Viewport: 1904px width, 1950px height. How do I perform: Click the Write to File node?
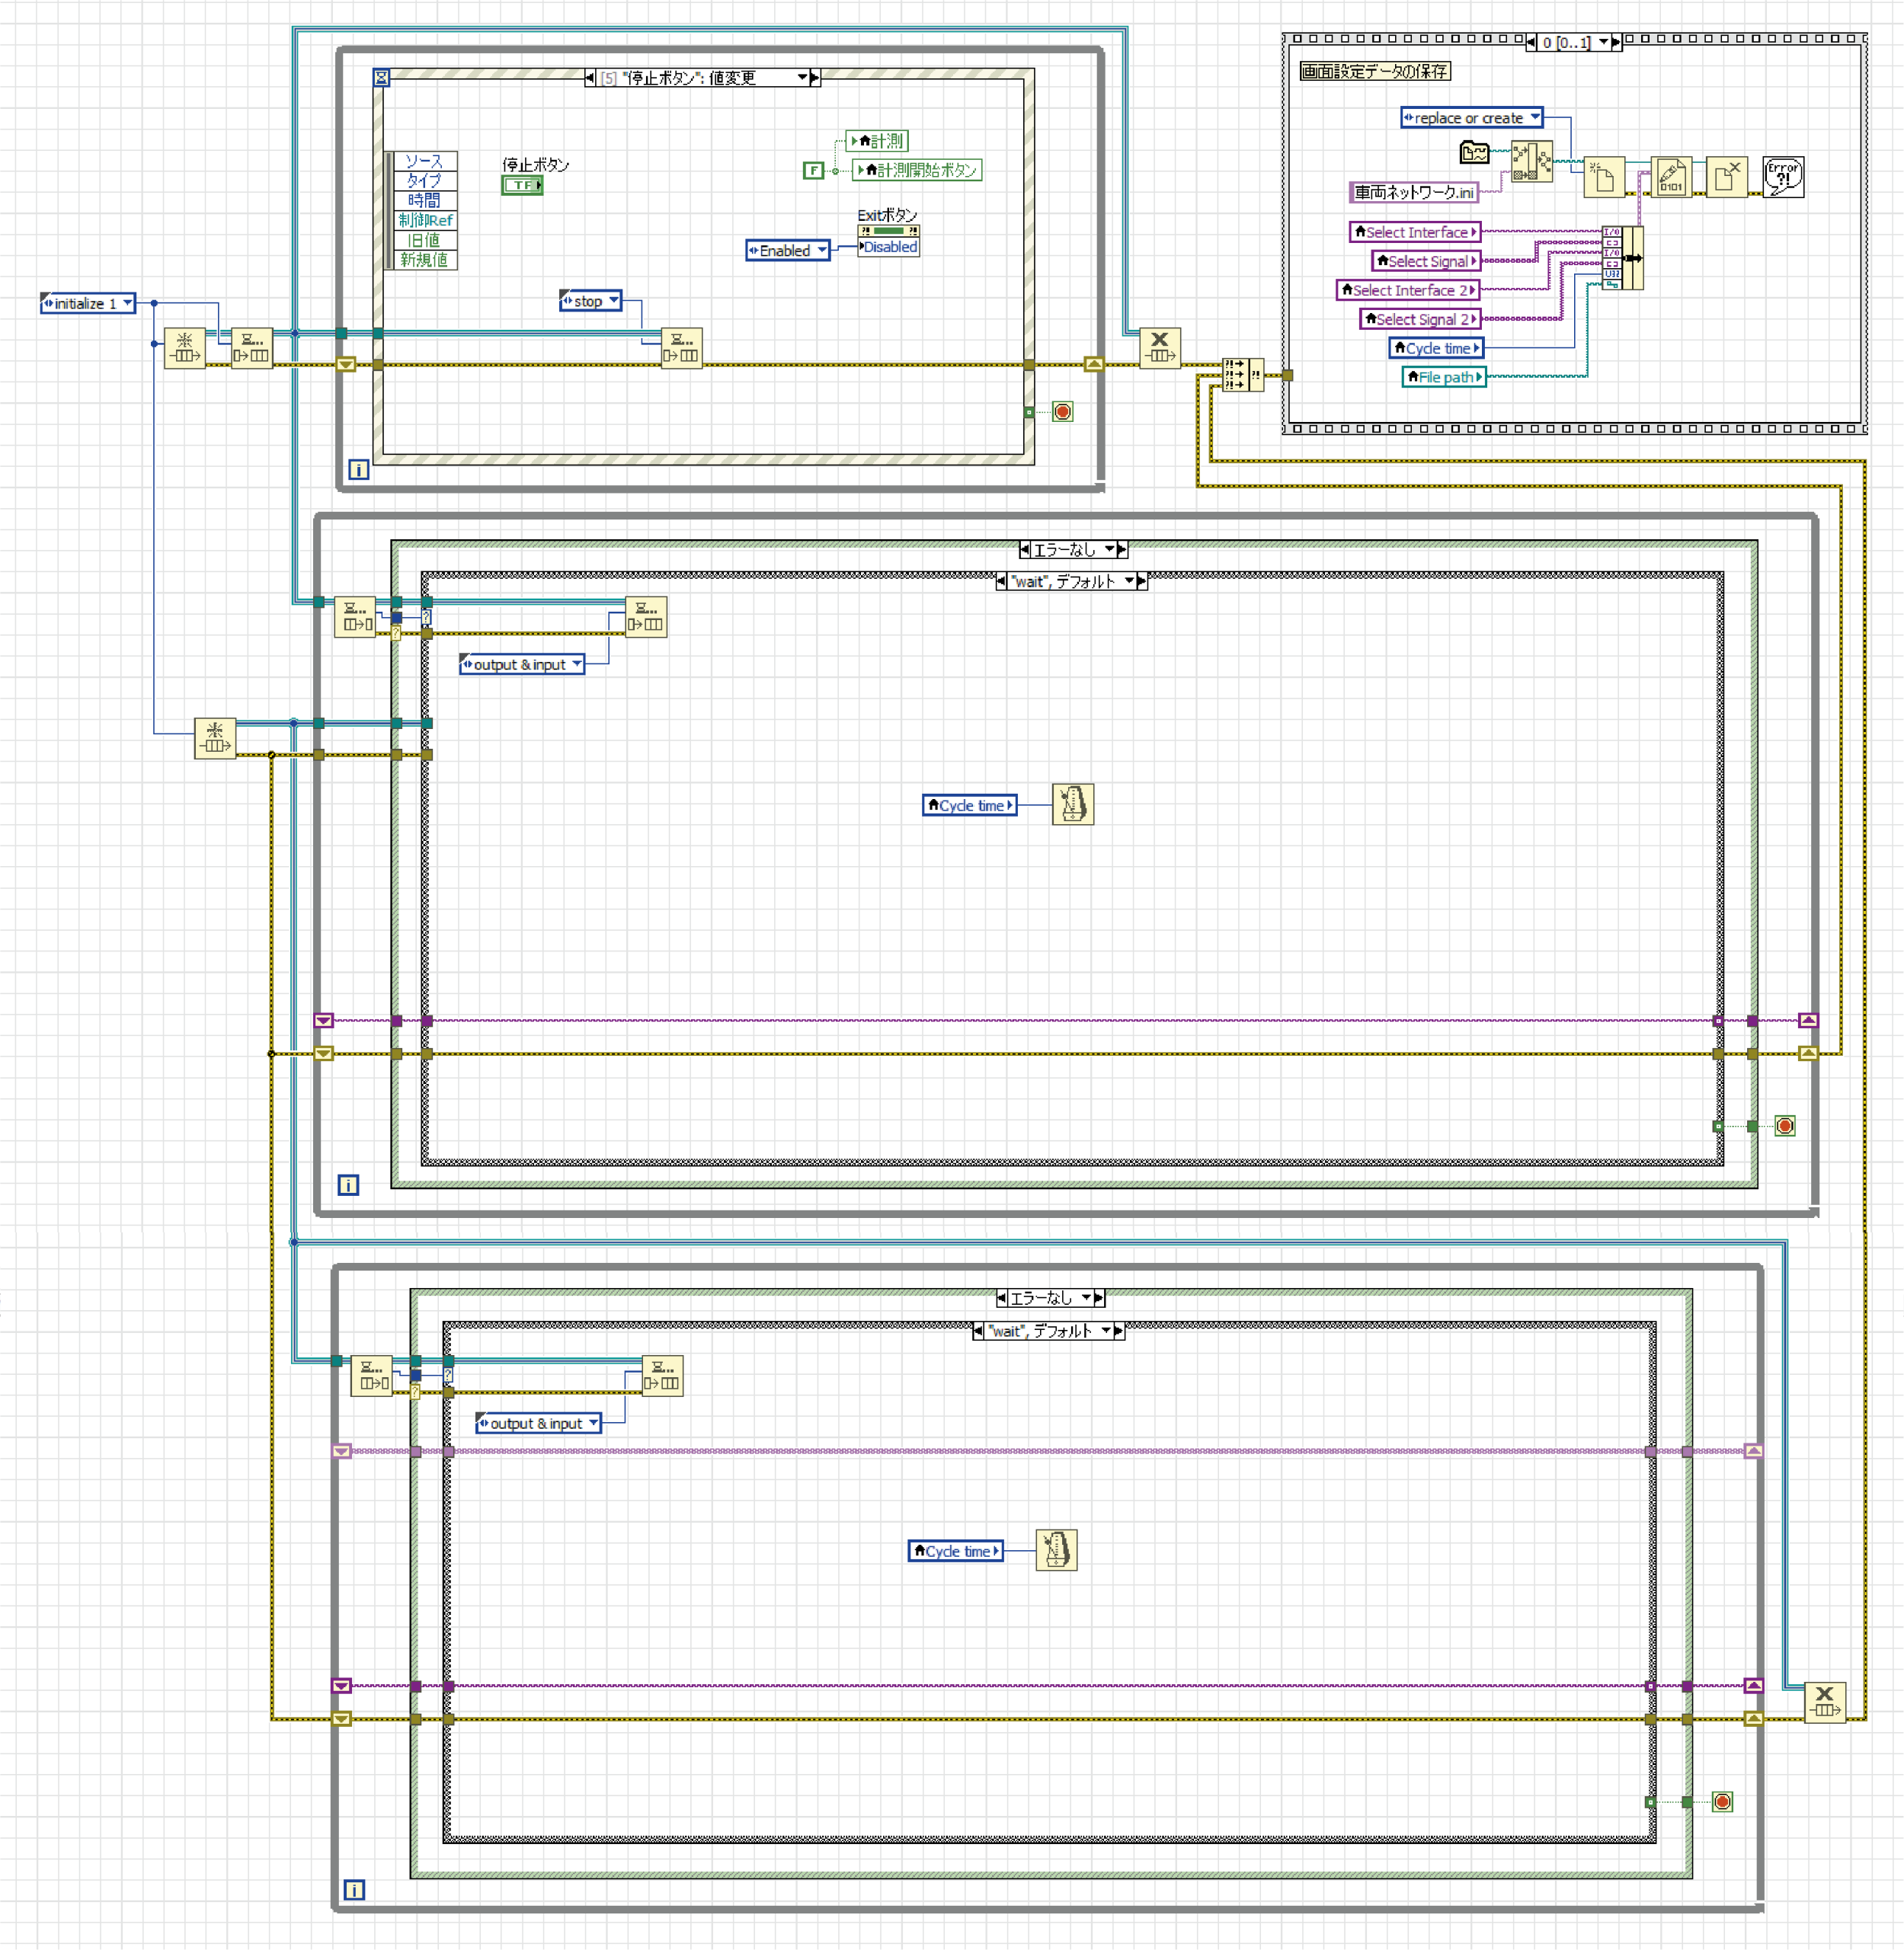tap(1670, 177)
